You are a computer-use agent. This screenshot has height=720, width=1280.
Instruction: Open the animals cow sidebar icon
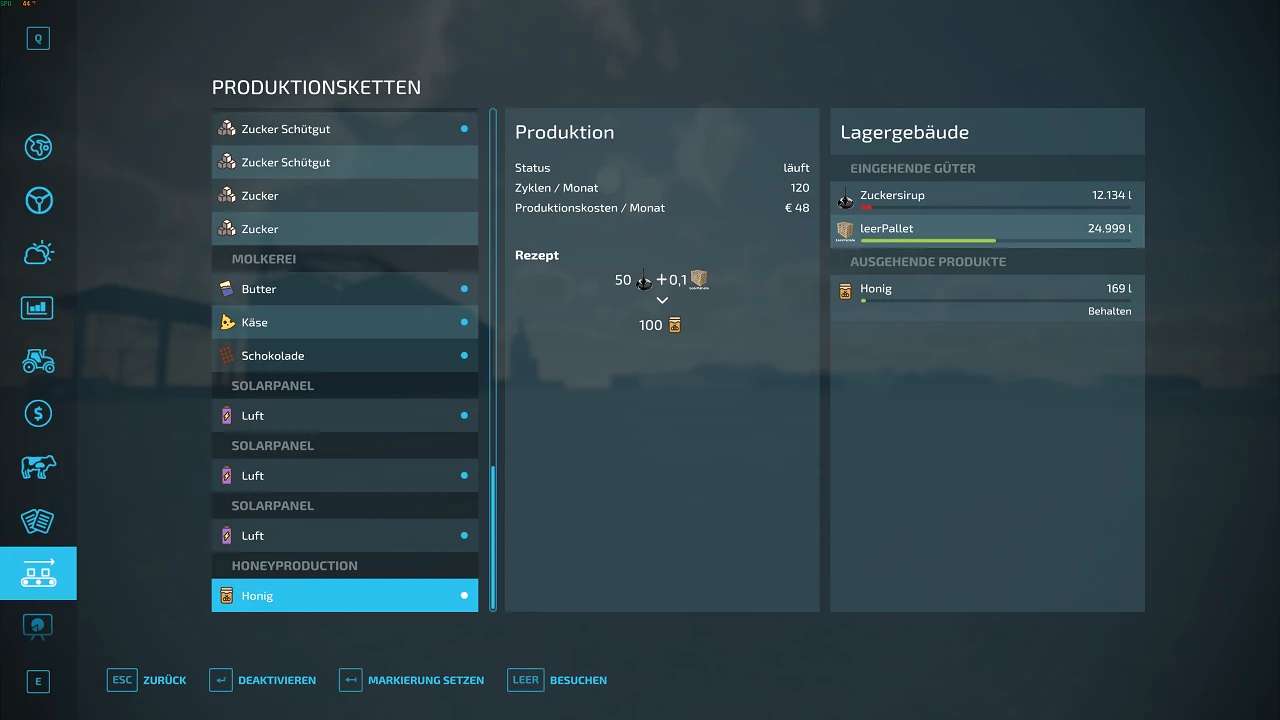click(x=38, y=467)
